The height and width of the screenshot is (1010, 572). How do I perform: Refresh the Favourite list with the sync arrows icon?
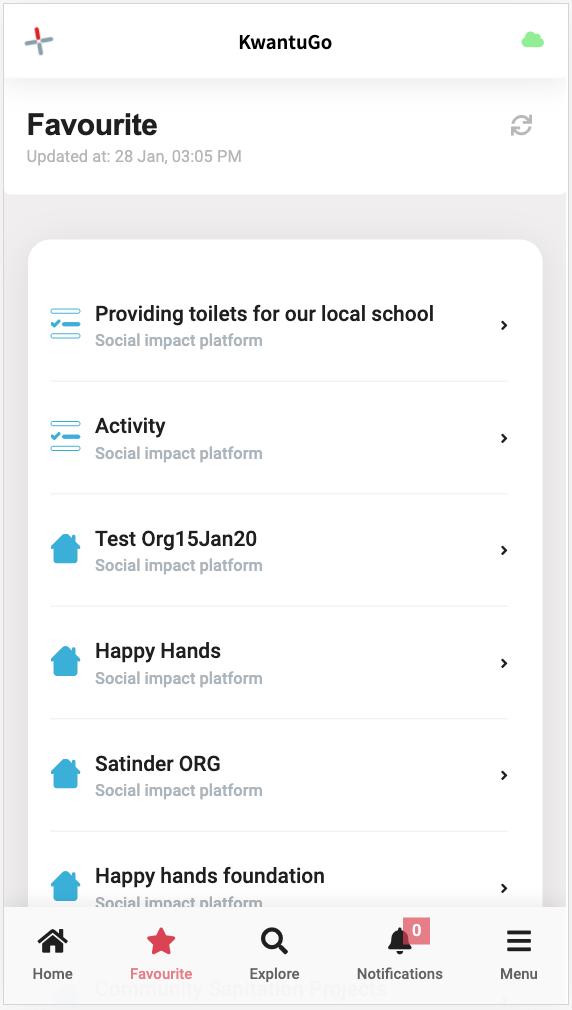521,125
